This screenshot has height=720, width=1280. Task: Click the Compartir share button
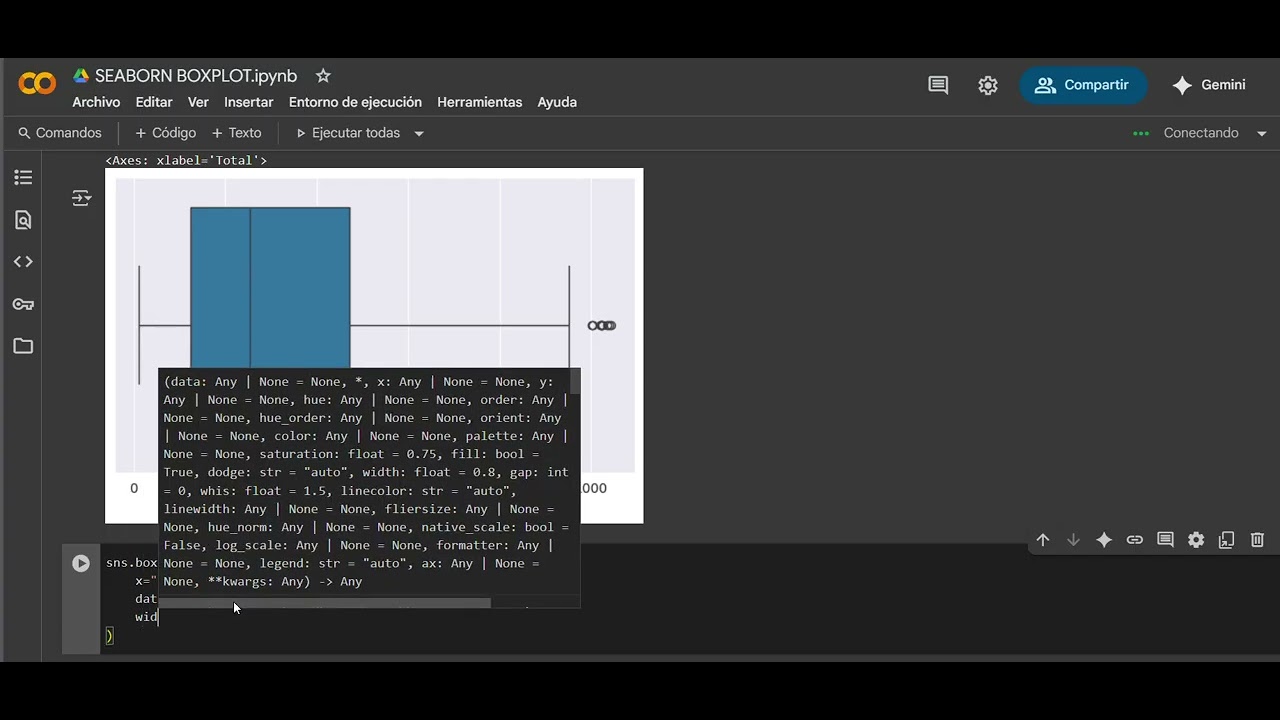[1083, 85]
